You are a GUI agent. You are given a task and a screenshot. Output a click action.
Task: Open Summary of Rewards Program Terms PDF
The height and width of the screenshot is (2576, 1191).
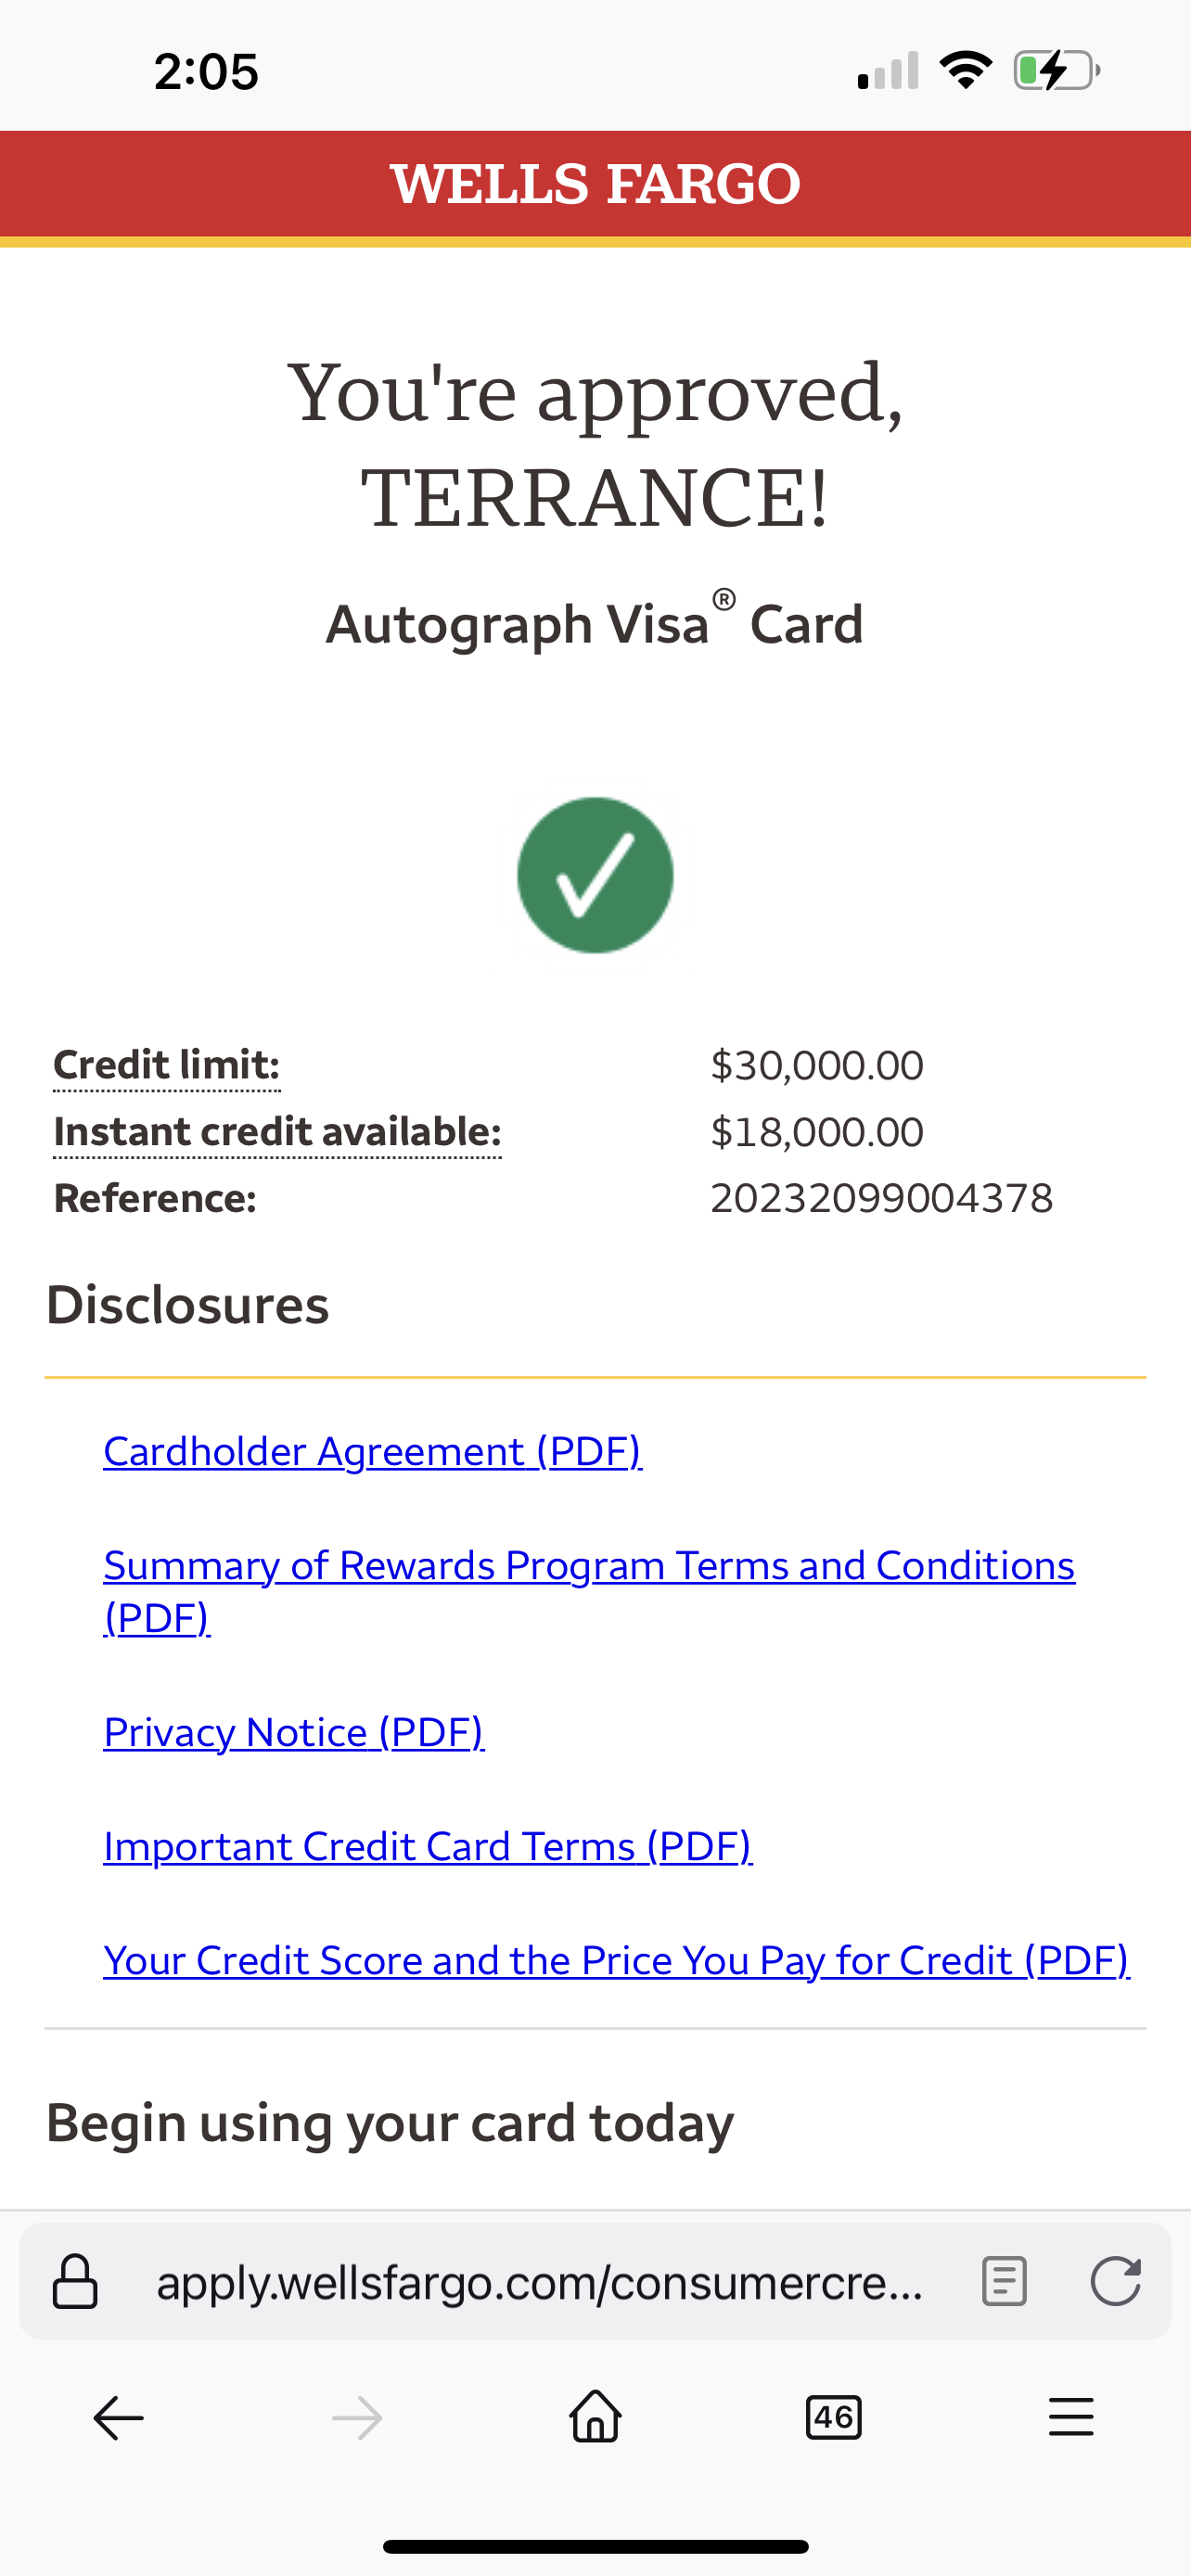pyautogui.click(x=588, y=1566)
